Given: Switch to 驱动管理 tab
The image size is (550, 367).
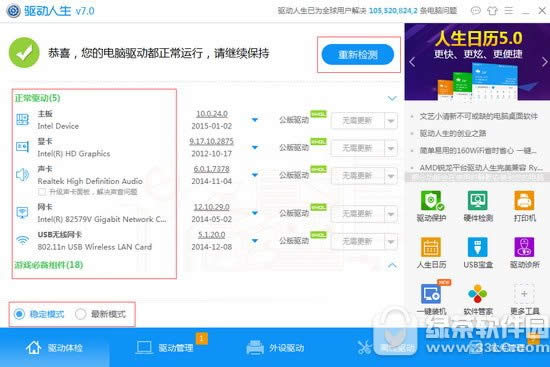Looking at the screenshot, I should point(165,348).
